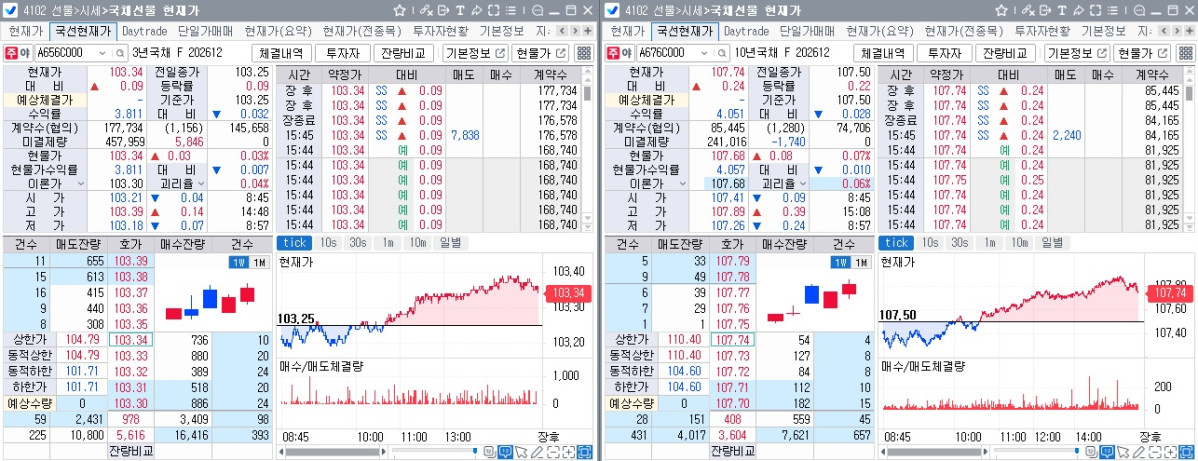Add left window to favorites with star icon

coord(400,11)
